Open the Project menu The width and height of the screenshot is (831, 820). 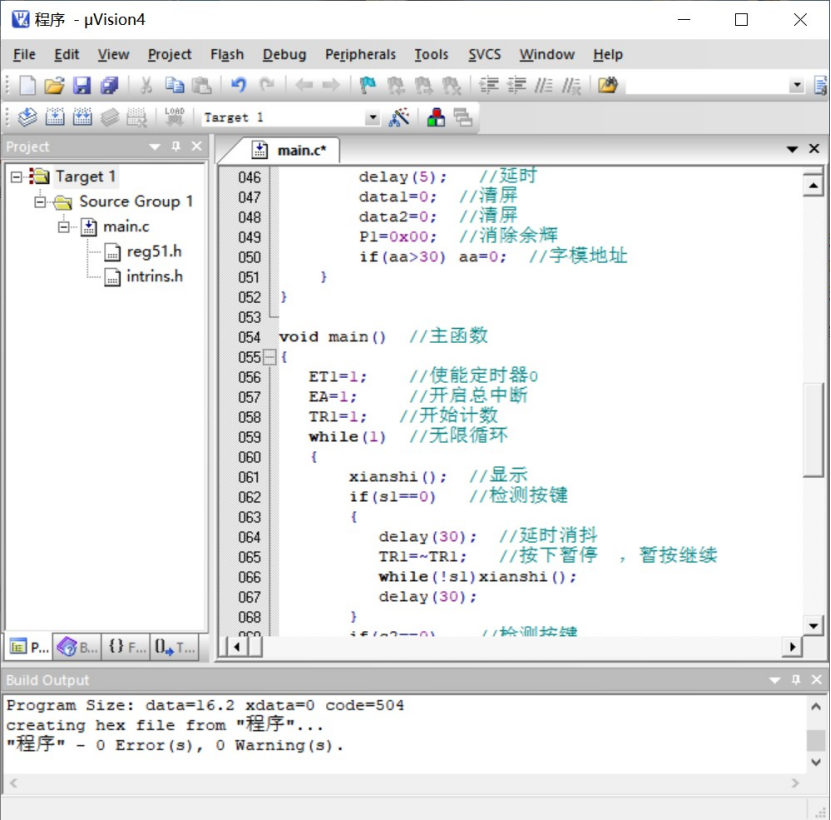[x=170, y=55]
